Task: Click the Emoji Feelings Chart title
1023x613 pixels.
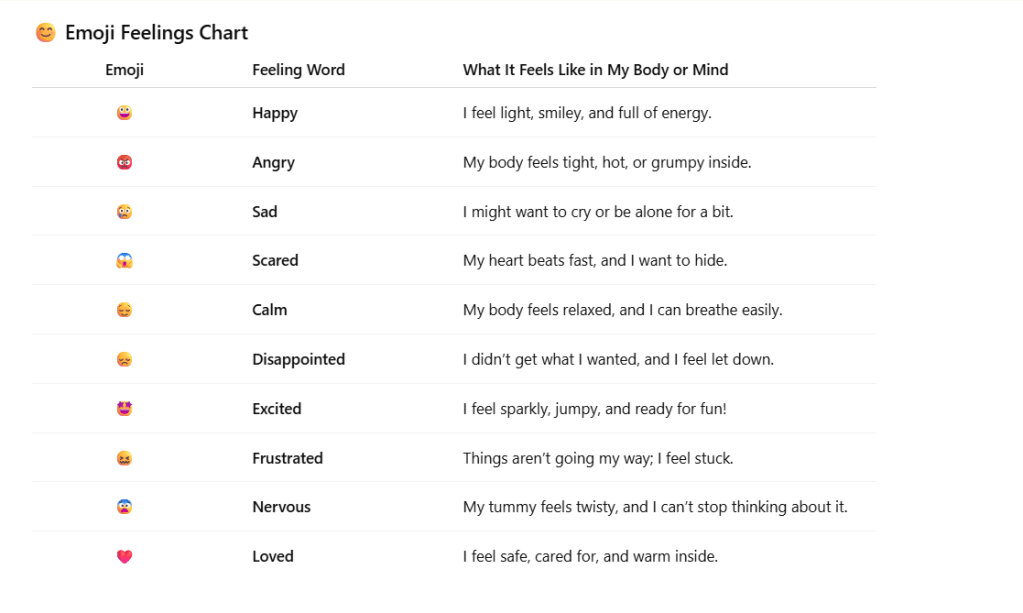Action: point(156,33)
